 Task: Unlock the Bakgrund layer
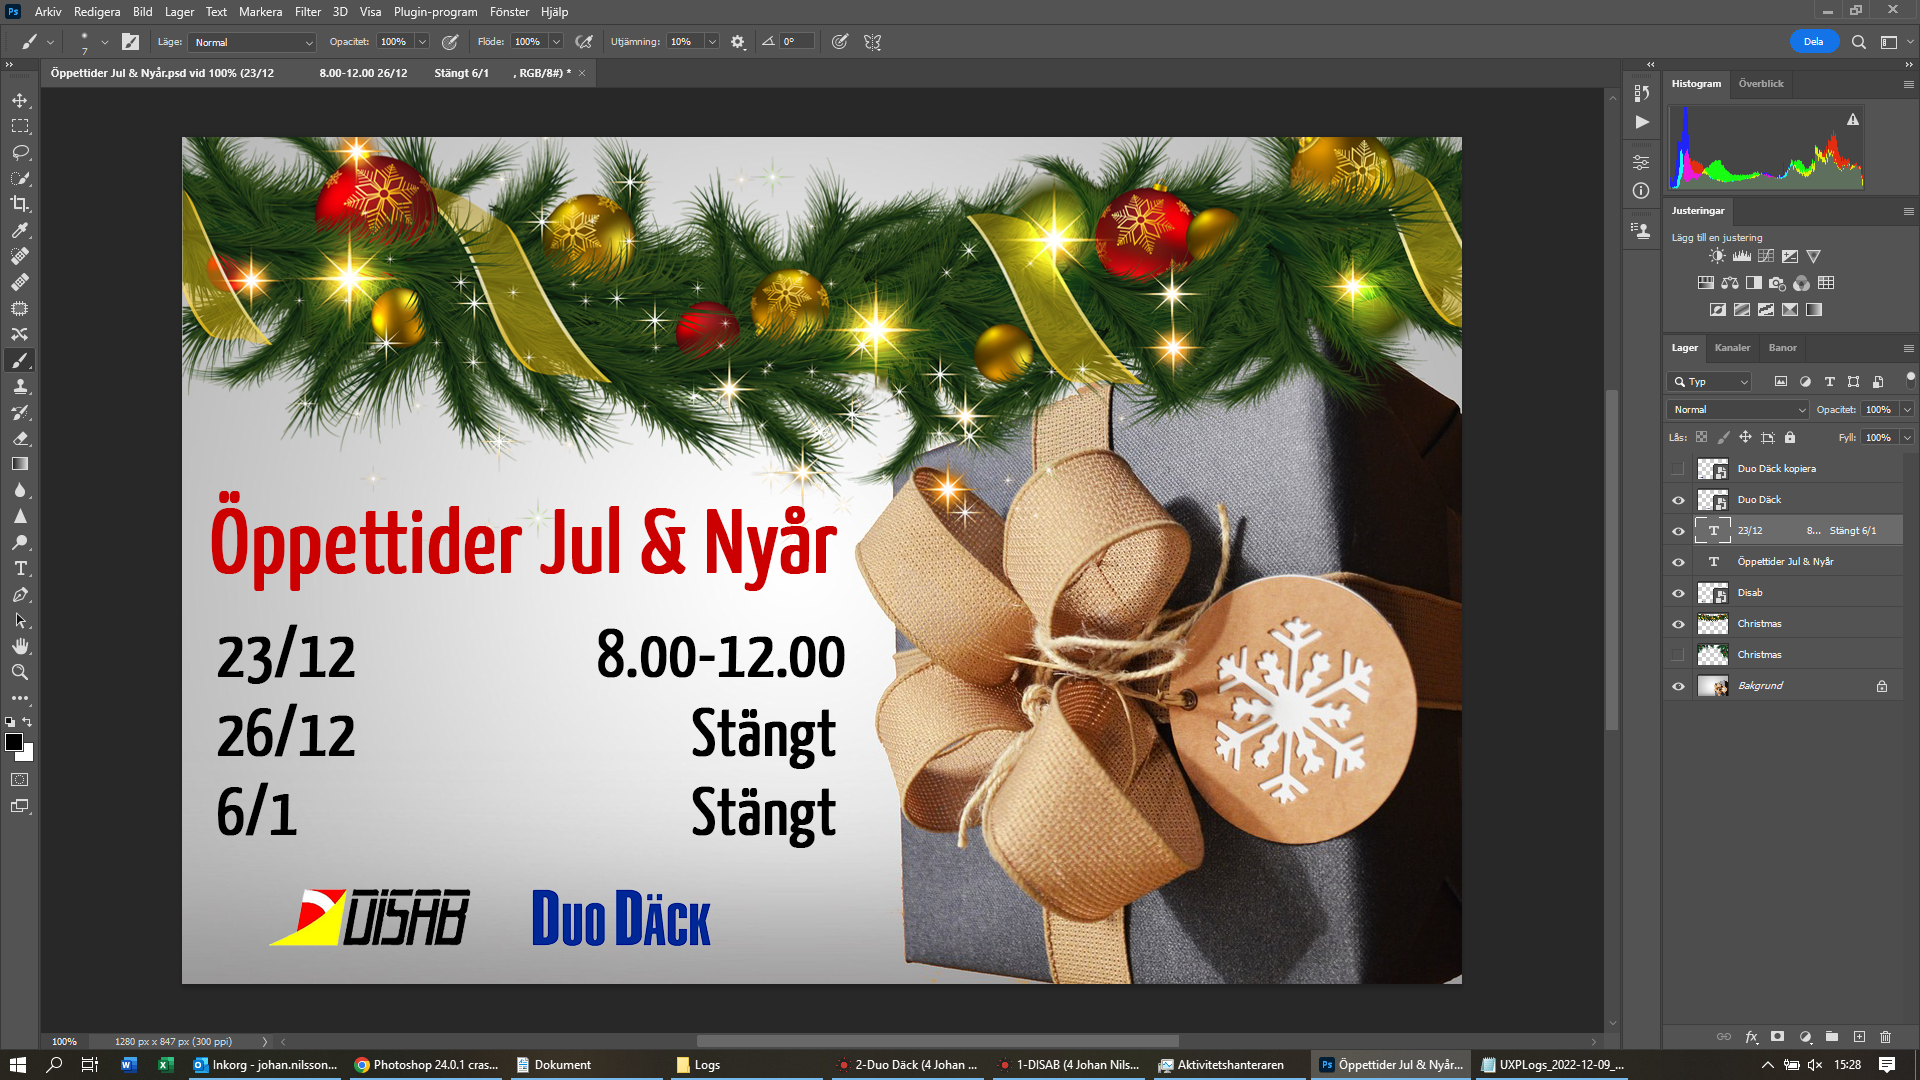[x=1881, y=686]
